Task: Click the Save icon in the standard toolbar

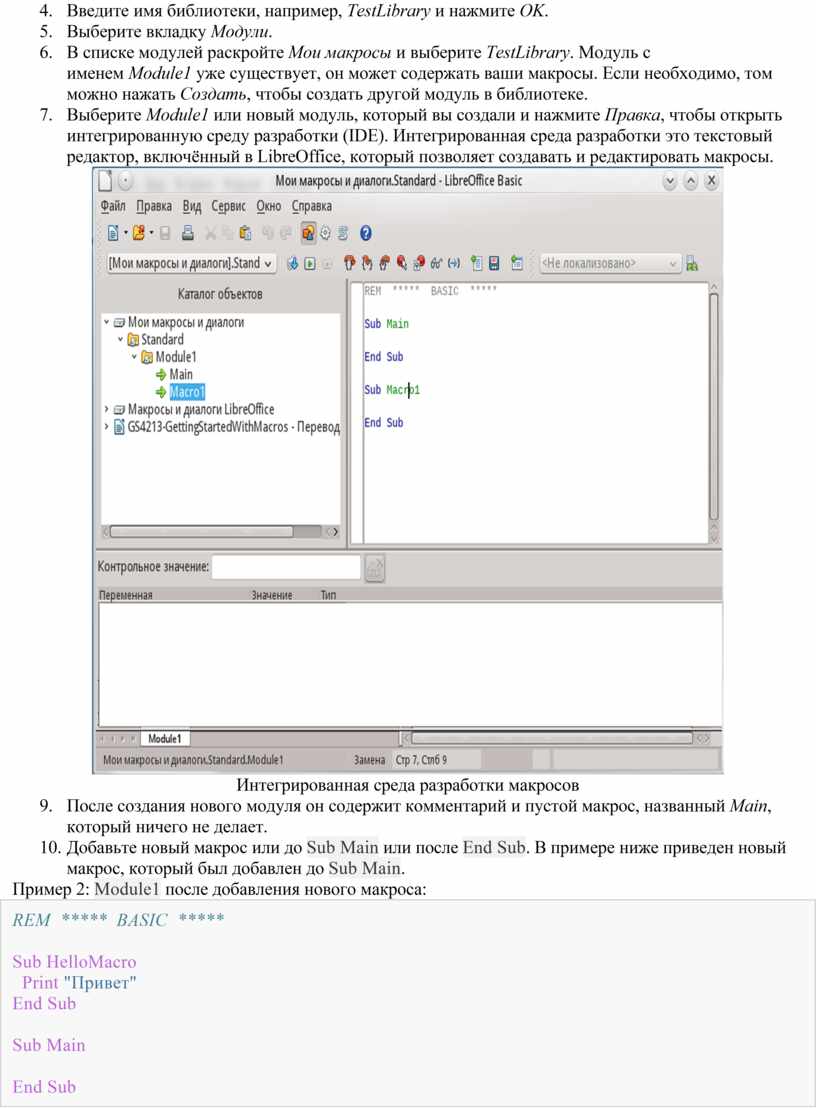Action: tap(165, 233)
